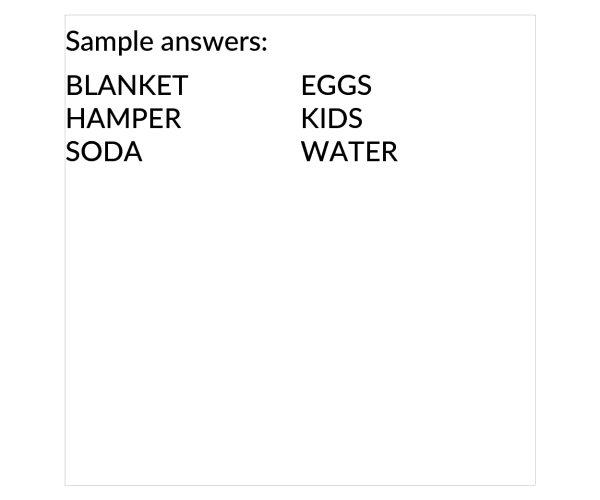Click the left border of the text box
Screen dimensions: 600x500
65,250
